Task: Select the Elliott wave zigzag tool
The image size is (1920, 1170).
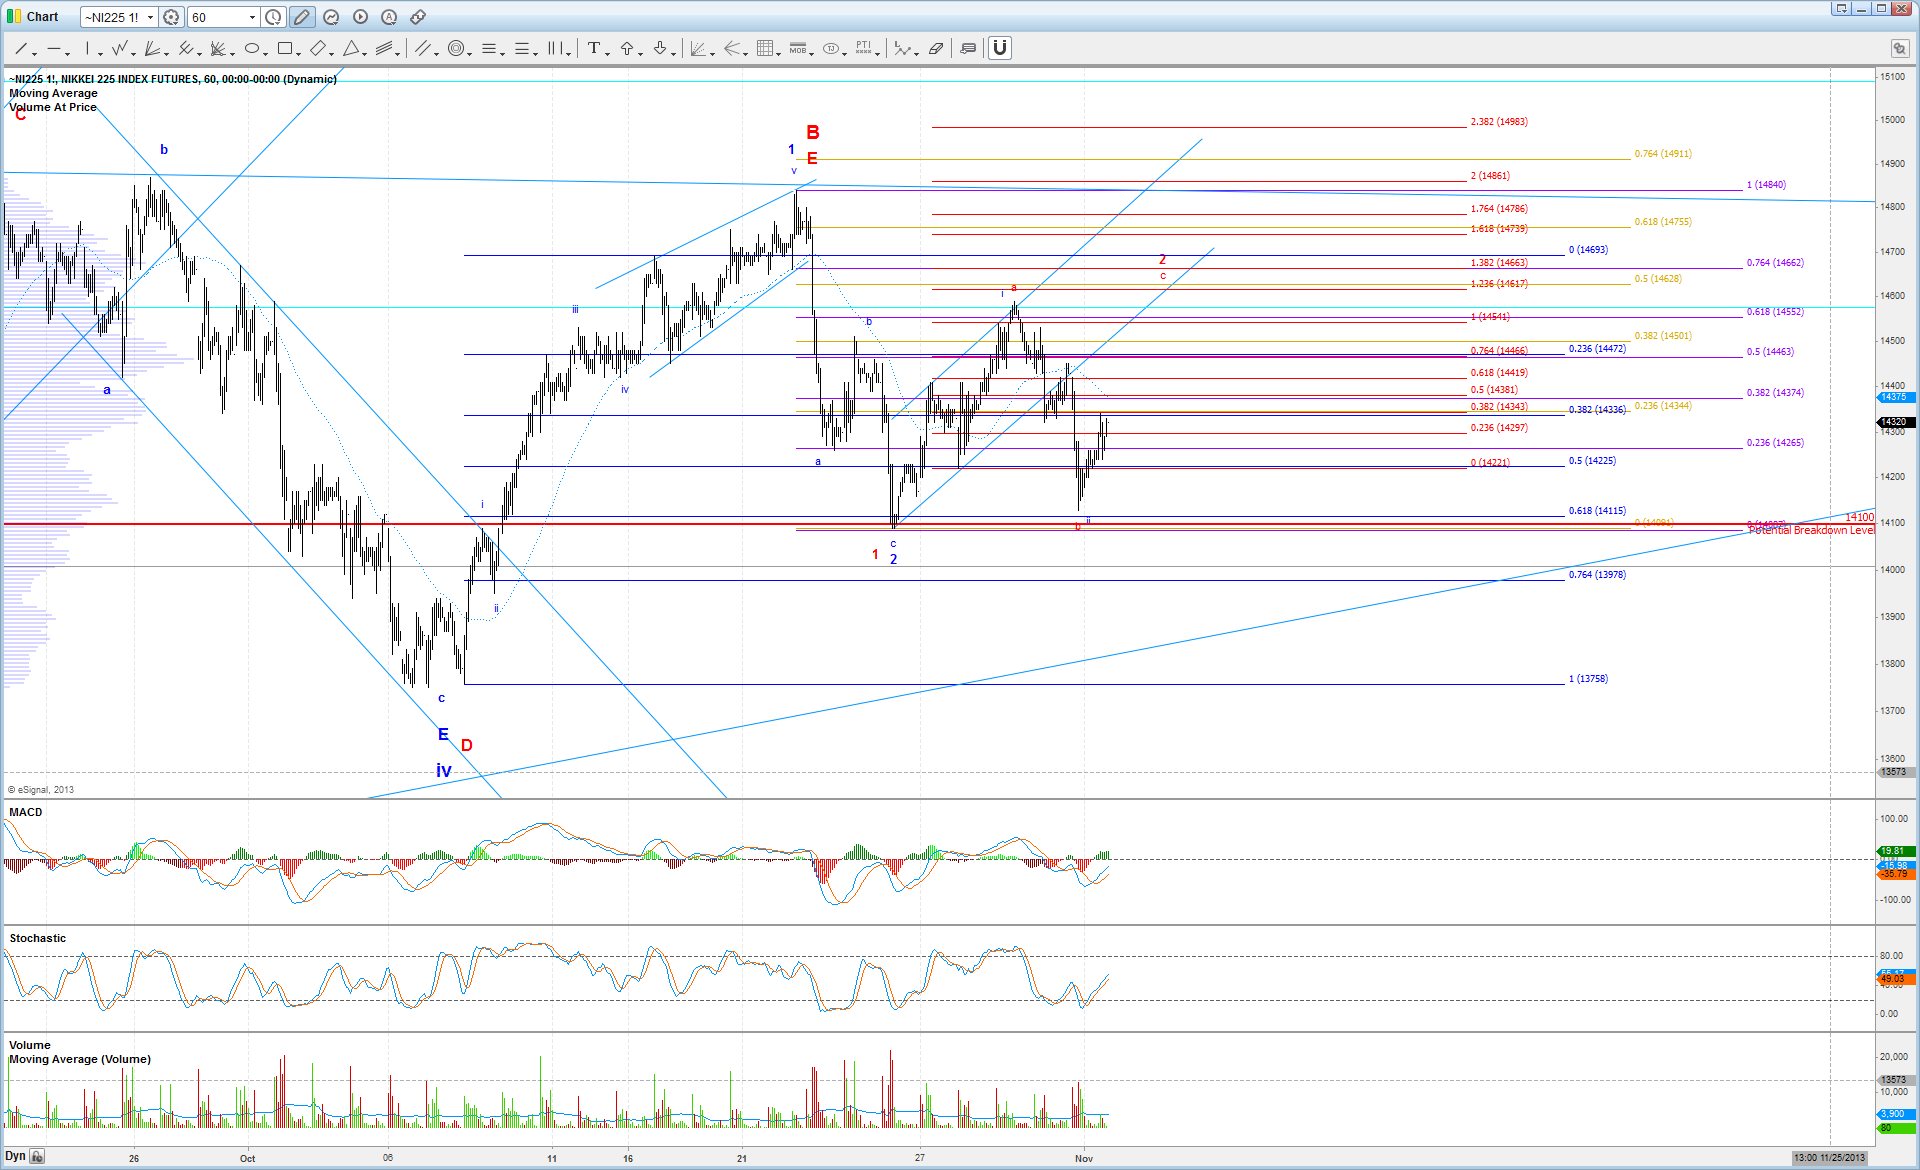Action: (x=120, y=48)
